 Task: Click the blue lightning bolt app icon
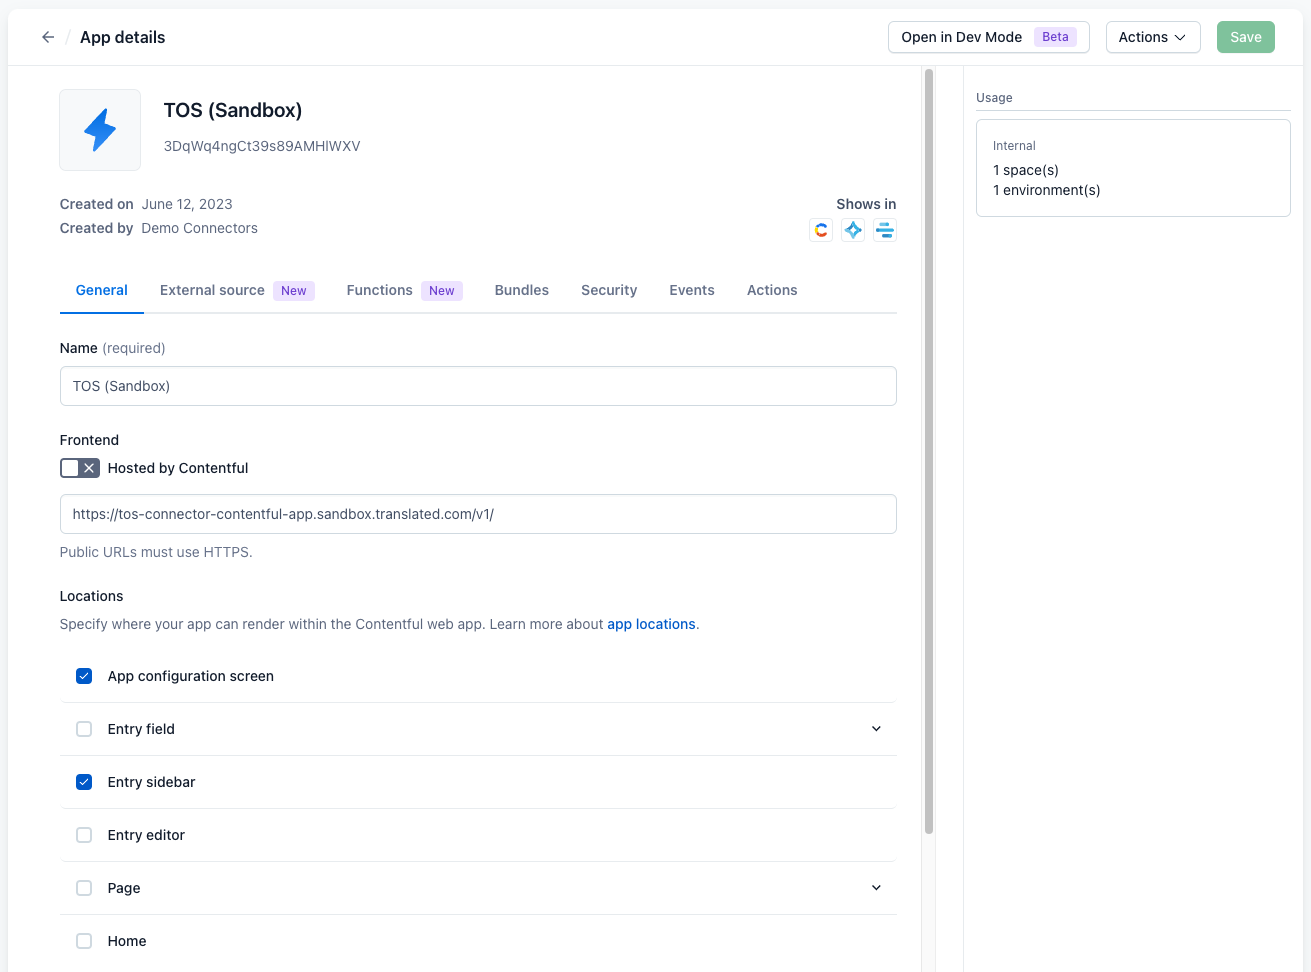(x=100, y=130)
